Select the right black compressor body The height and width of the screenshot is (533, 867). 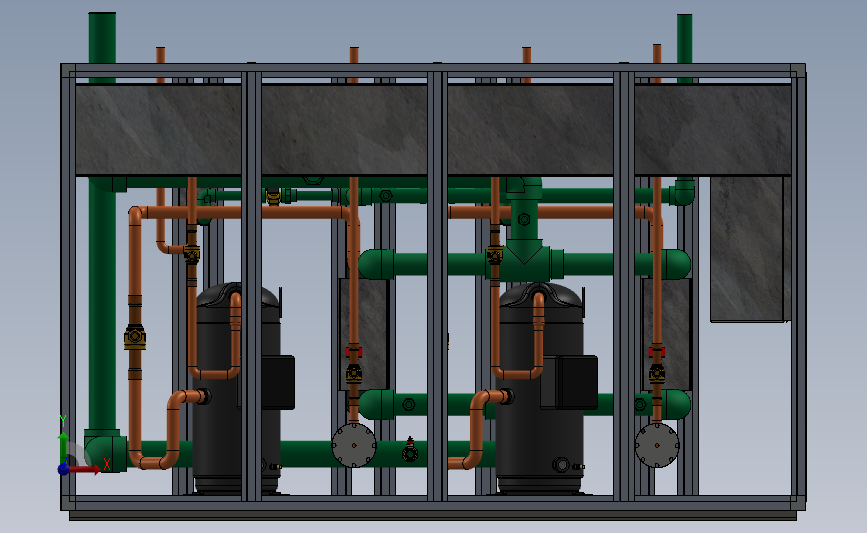tap(539, 387)
